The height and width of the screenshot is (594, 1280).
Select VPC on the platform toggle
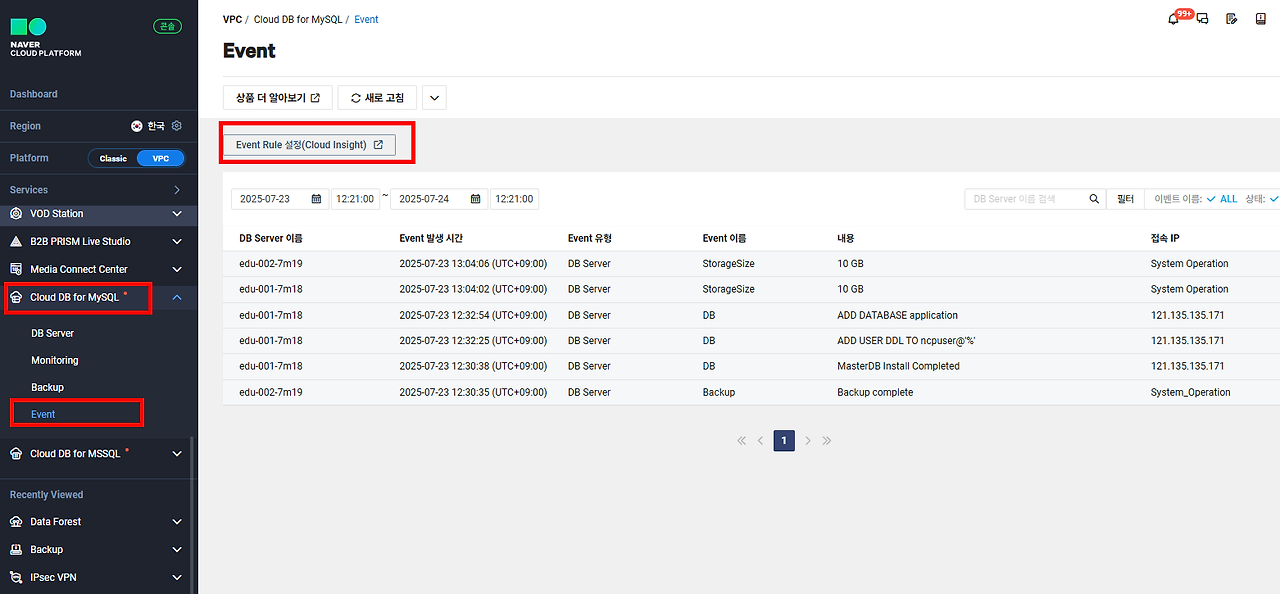(x=160, y=158)
